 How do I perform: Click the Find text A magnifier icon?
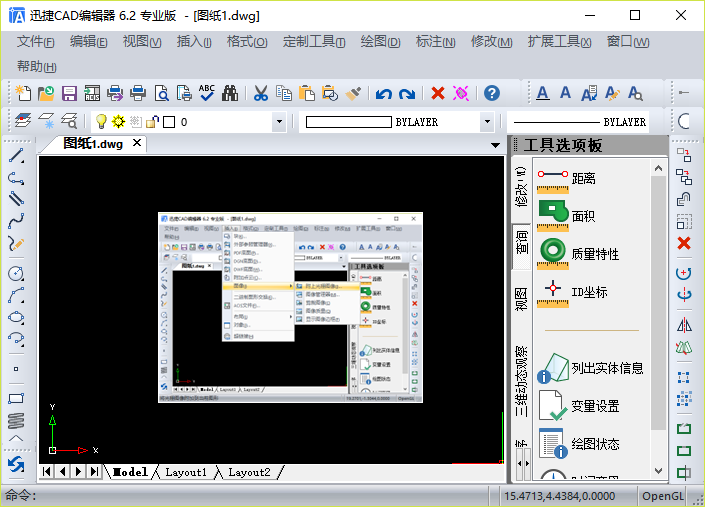(x=635, y=94)
